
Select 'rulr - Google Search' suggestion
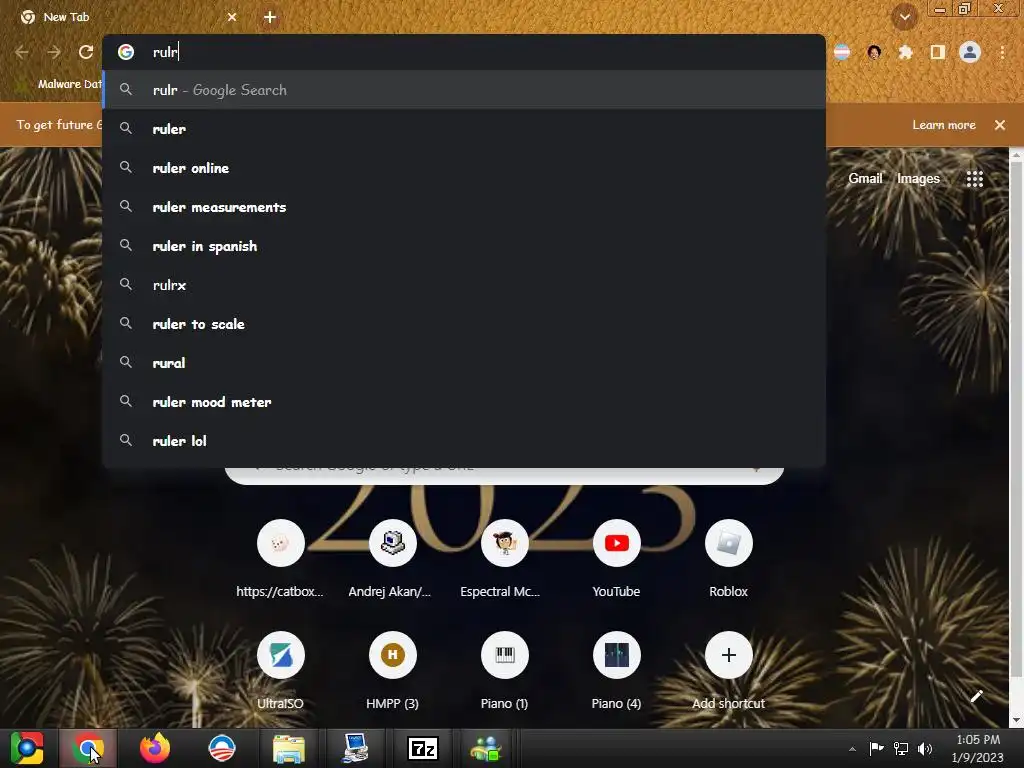[x=464, y=90]
